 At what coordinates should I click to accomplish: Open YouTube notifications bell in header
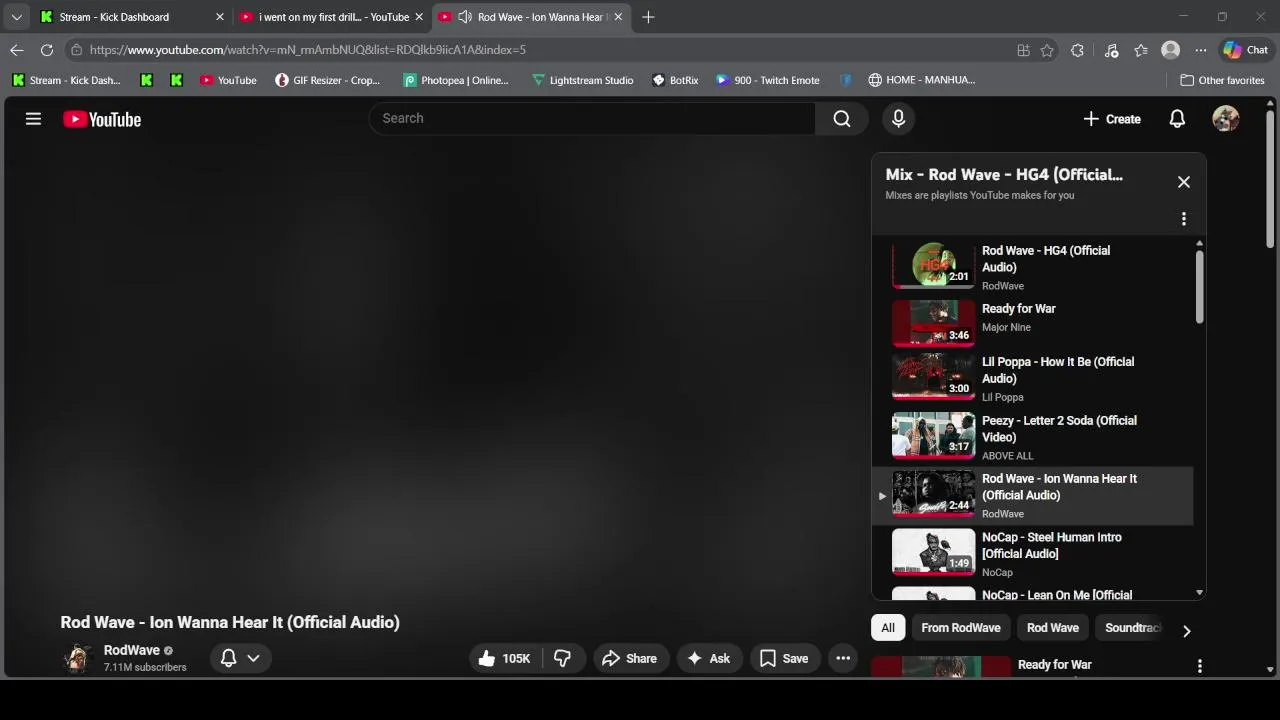1177,119
